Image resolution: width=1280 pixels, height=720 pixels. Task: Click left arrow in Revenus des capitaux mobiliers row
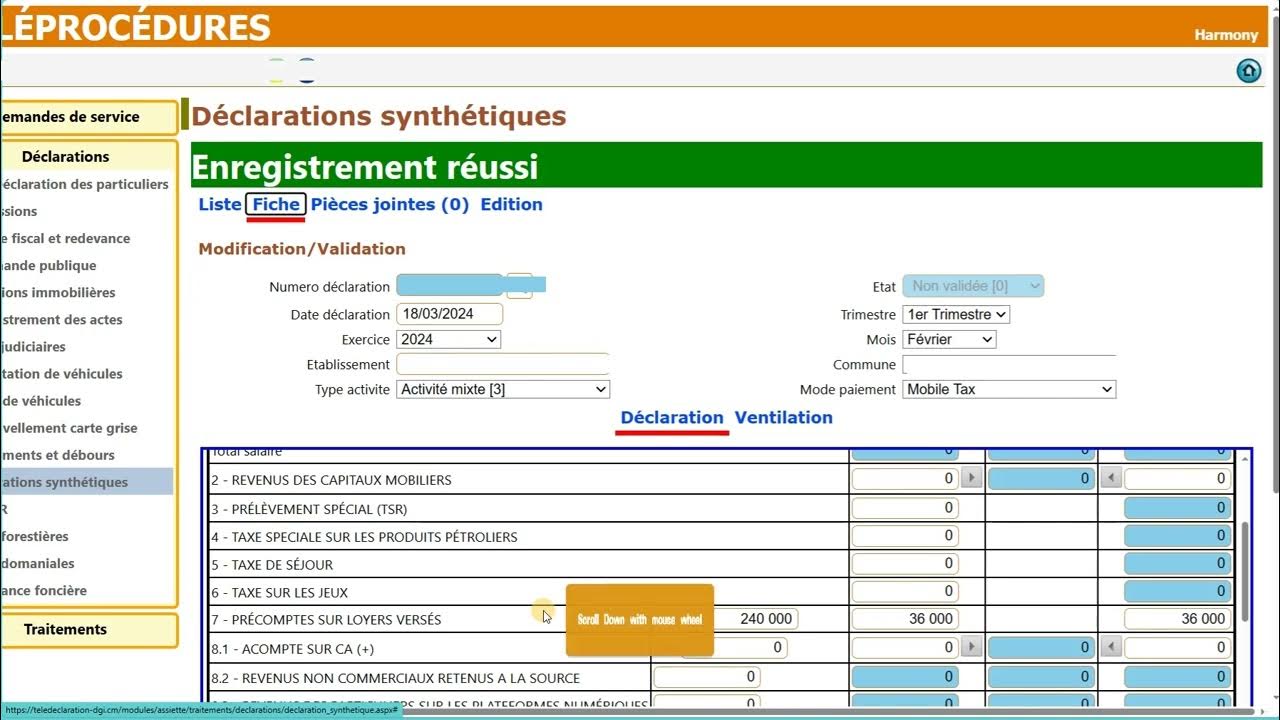1109,479
